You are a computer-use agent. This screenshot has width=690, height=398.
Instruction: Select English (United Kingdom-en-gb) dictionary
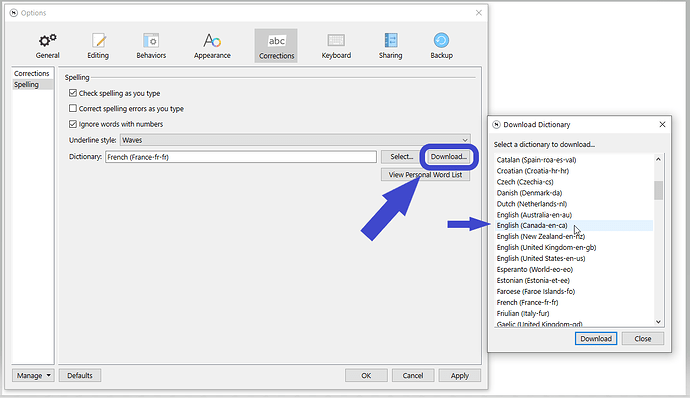tap(573, 247)
